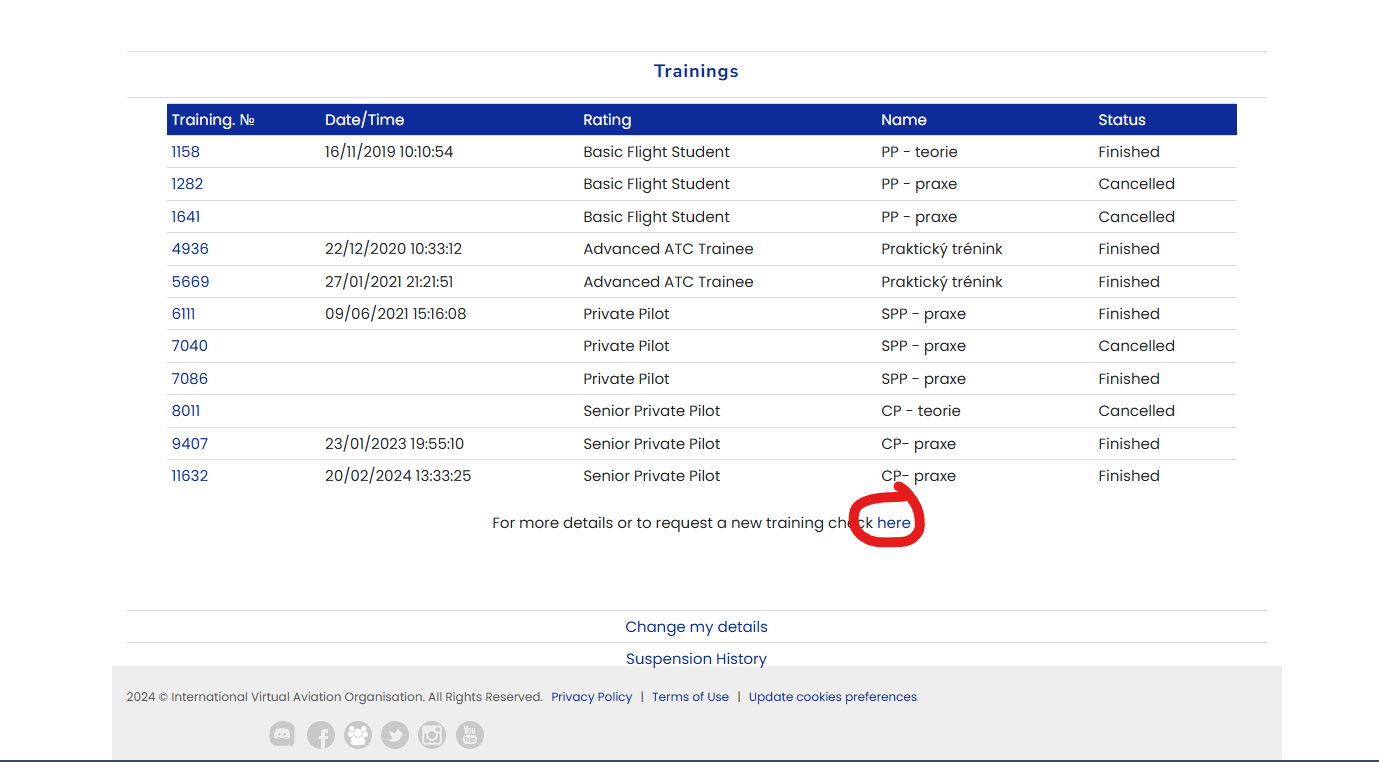Open training number 6111

tap(183, 314)
